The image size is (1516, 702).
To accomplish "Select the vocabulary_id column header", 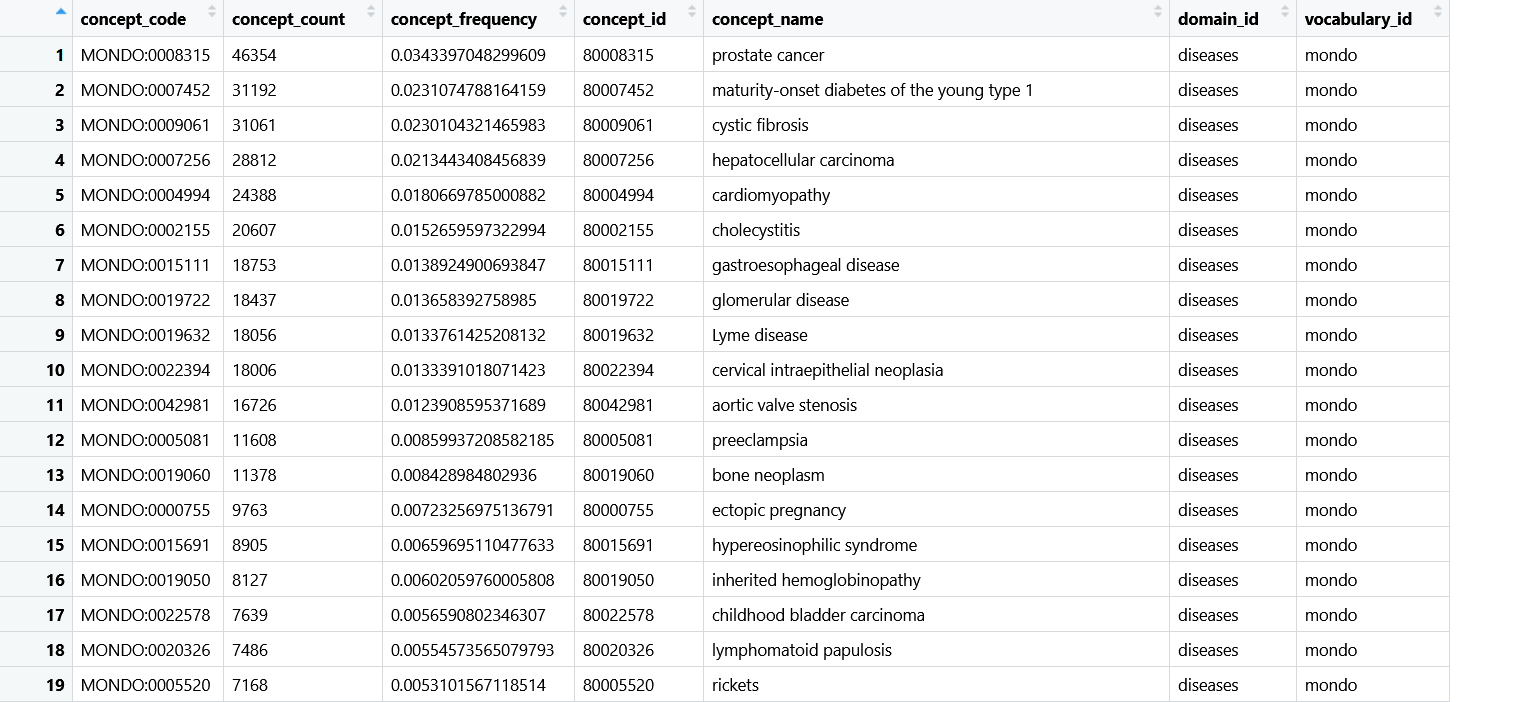I will [x=1358, y=18].
